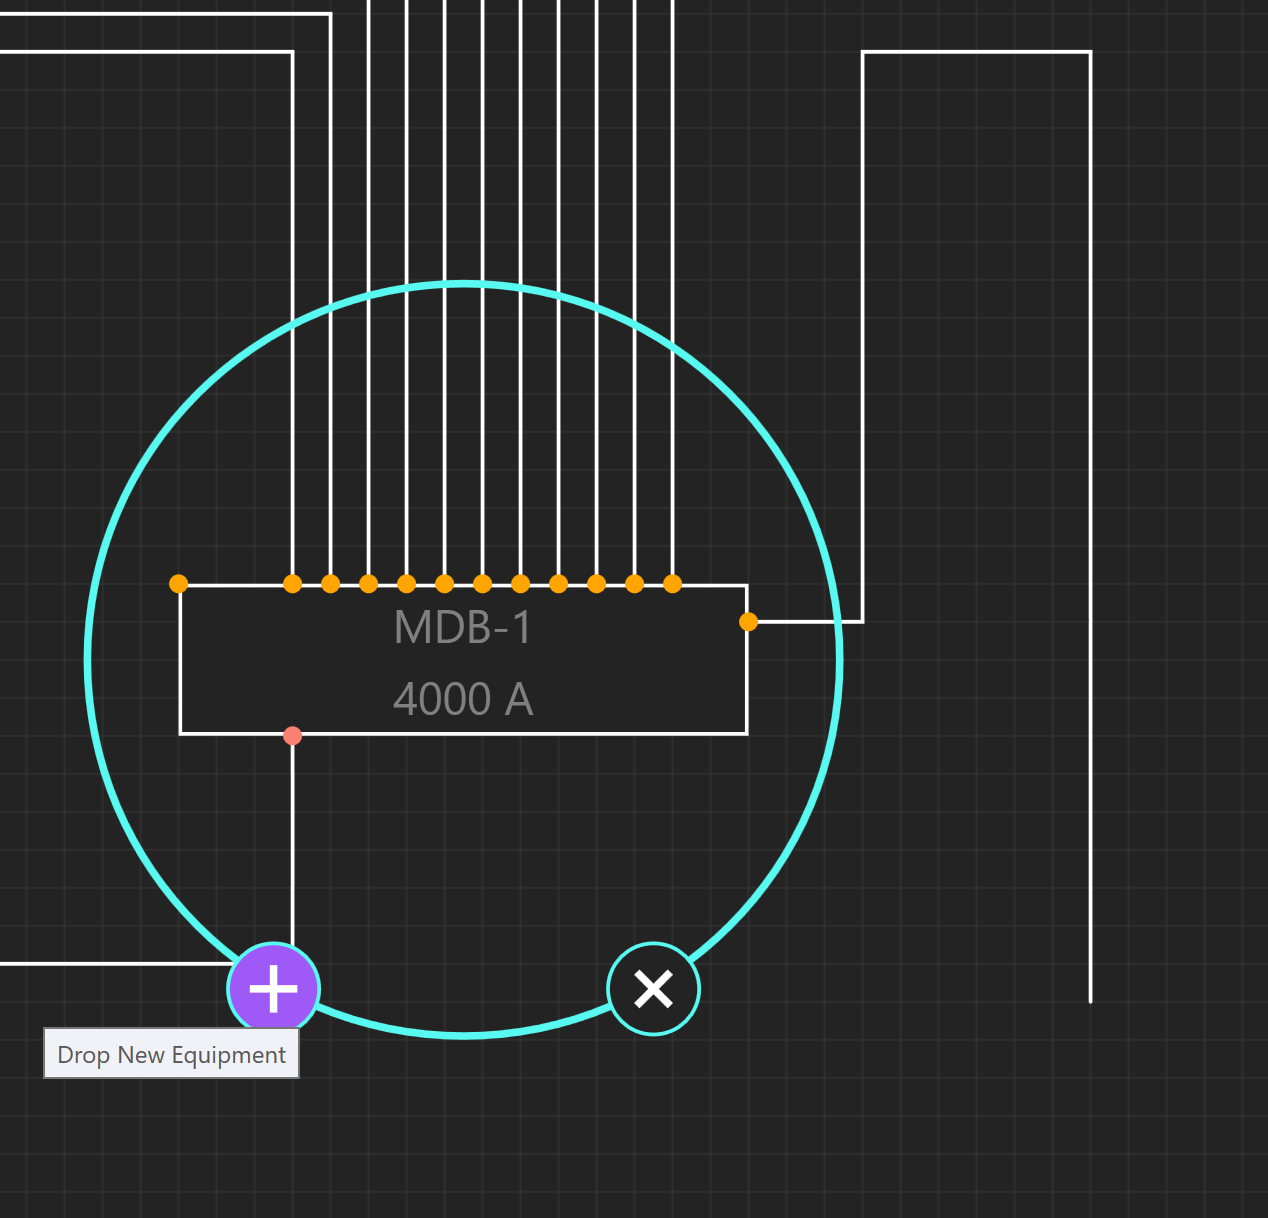
Task: Select the vertical wire below the red port
Action: [x=292, y=840]
